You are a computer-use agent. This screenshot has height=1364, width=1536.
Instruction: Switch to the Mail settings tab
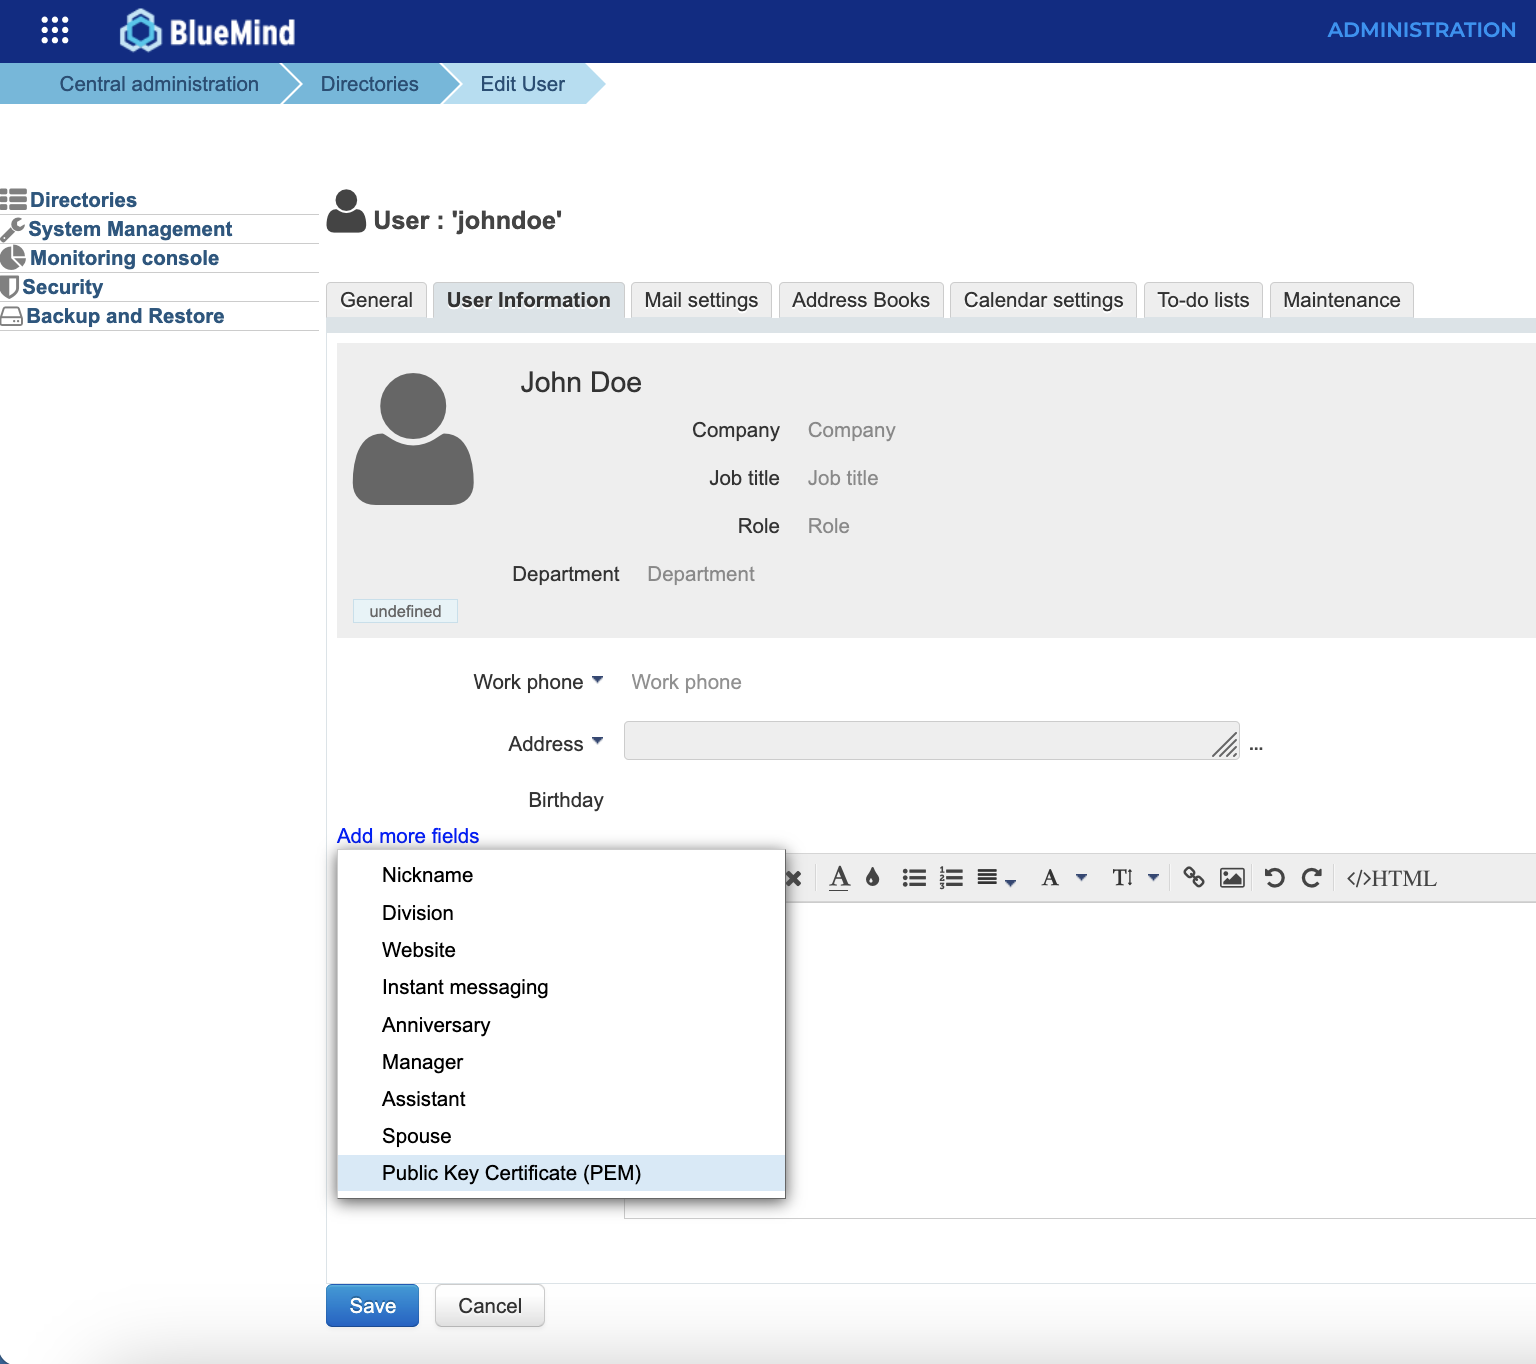[701, 300]
